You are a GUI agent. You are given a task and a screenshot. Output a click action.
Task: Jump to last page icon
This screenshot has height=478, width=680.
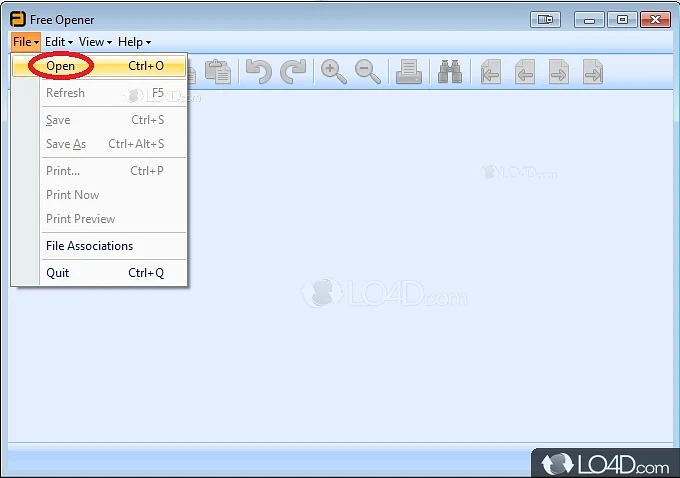click(x=593, y=72)
